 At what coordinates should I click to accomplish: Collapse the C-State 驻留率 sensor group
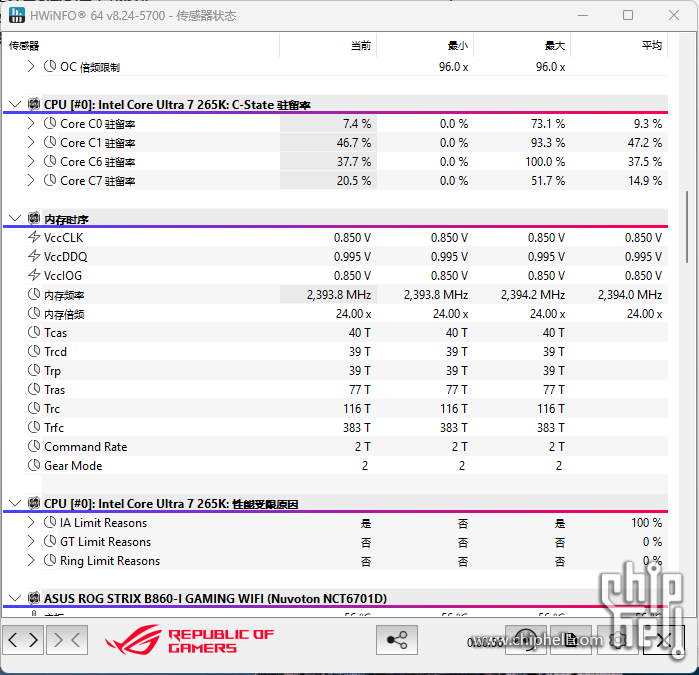point(15,104)
